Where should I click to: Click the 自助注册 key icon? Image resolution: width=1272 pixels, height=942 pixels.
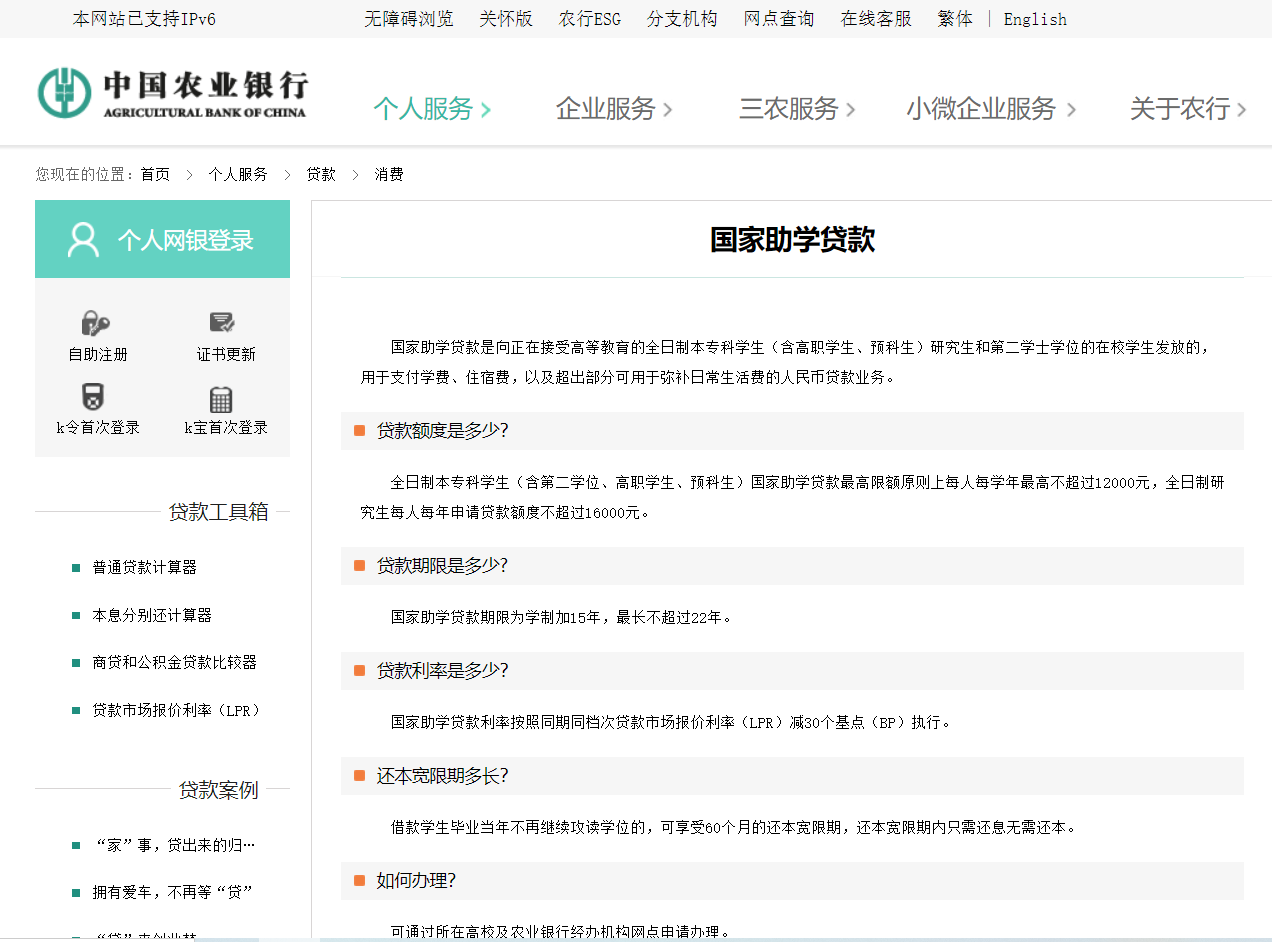click(x=96, y=323)
